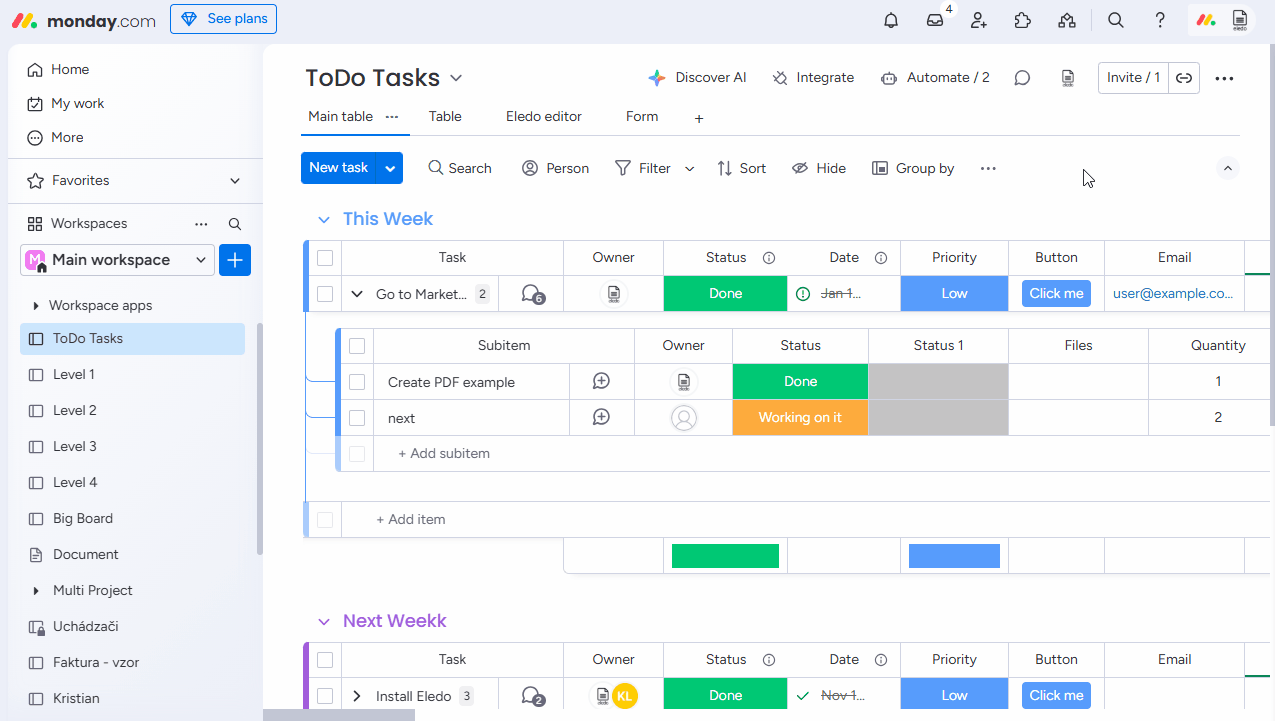Viewport: 1275px width, 721px height.
Task: Collapse the This Week group
Action: point(323,219)
